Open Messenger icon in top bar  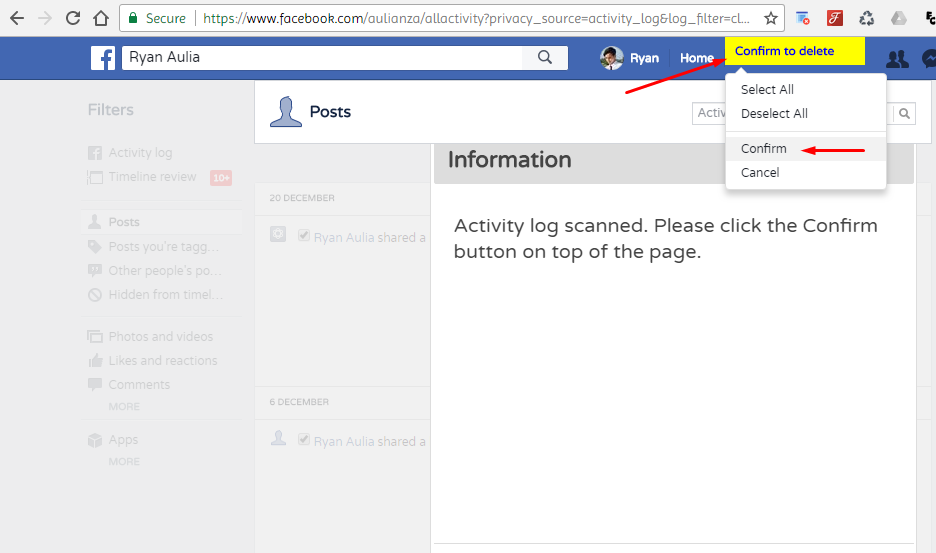tap(929, 59)
